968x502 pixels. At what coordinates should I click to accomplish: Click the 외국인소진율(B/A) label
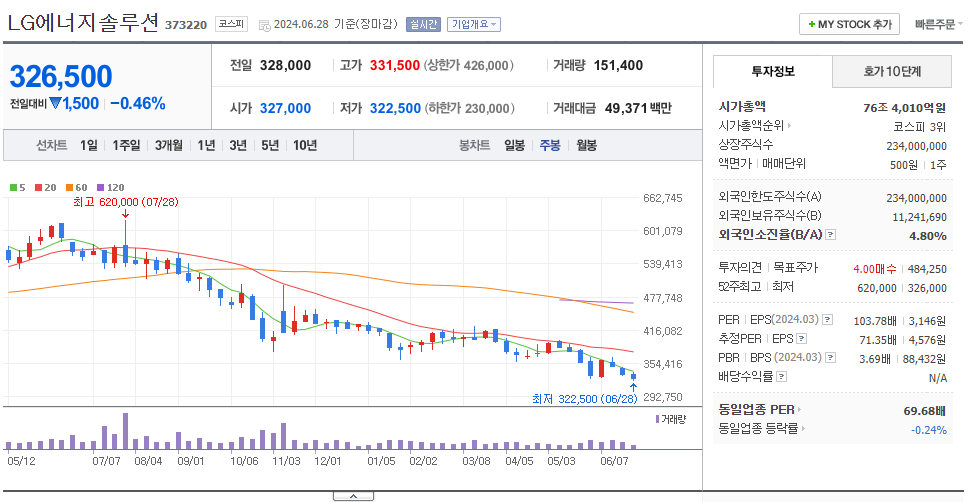click(x=770, y=235)
